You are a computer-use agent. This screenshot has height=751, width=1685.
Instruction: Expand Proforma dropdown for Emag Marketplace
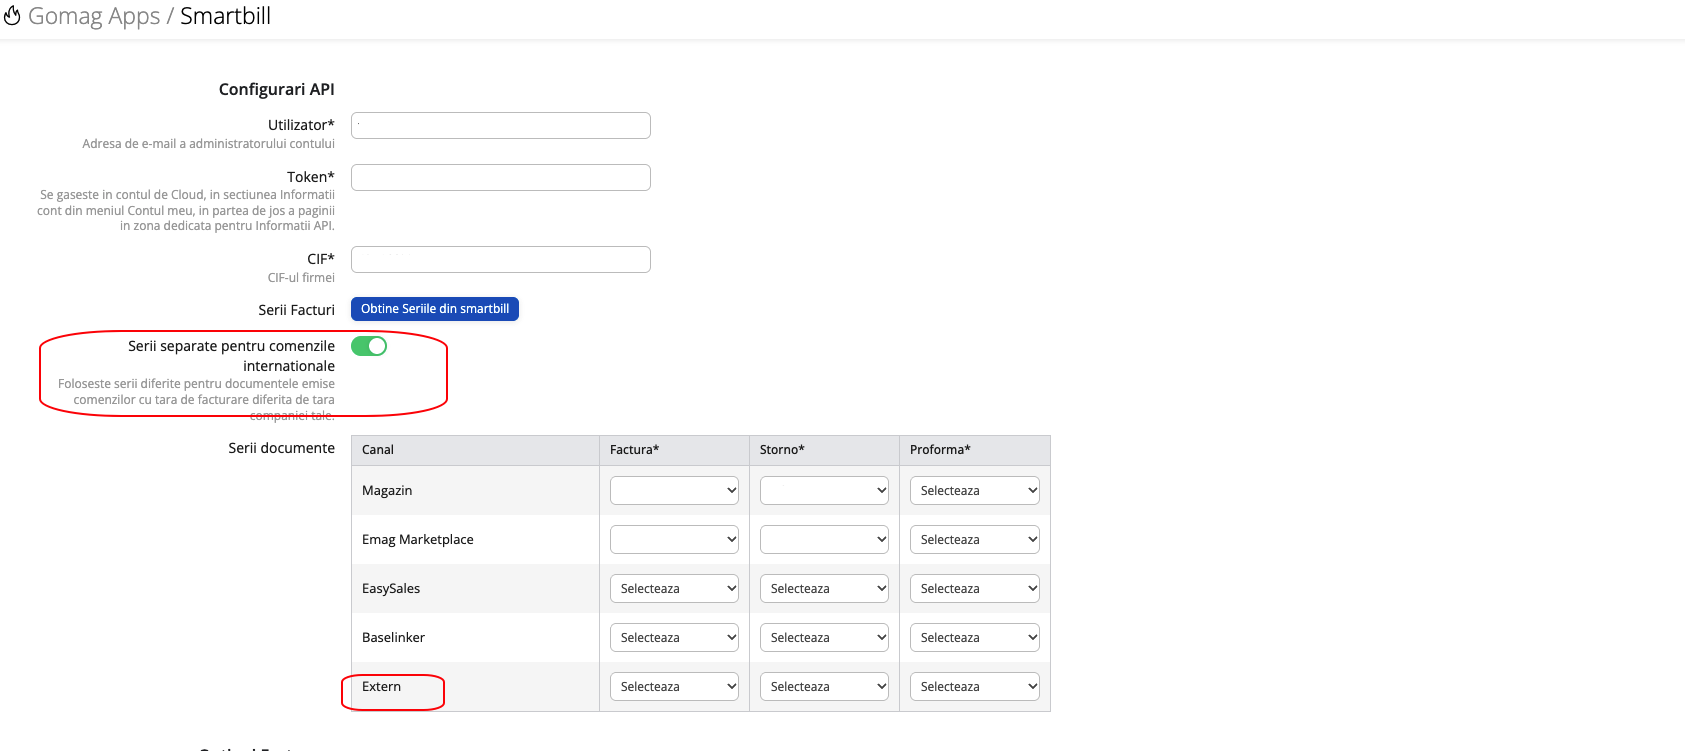pyautogui.click(x=975, y=540)
